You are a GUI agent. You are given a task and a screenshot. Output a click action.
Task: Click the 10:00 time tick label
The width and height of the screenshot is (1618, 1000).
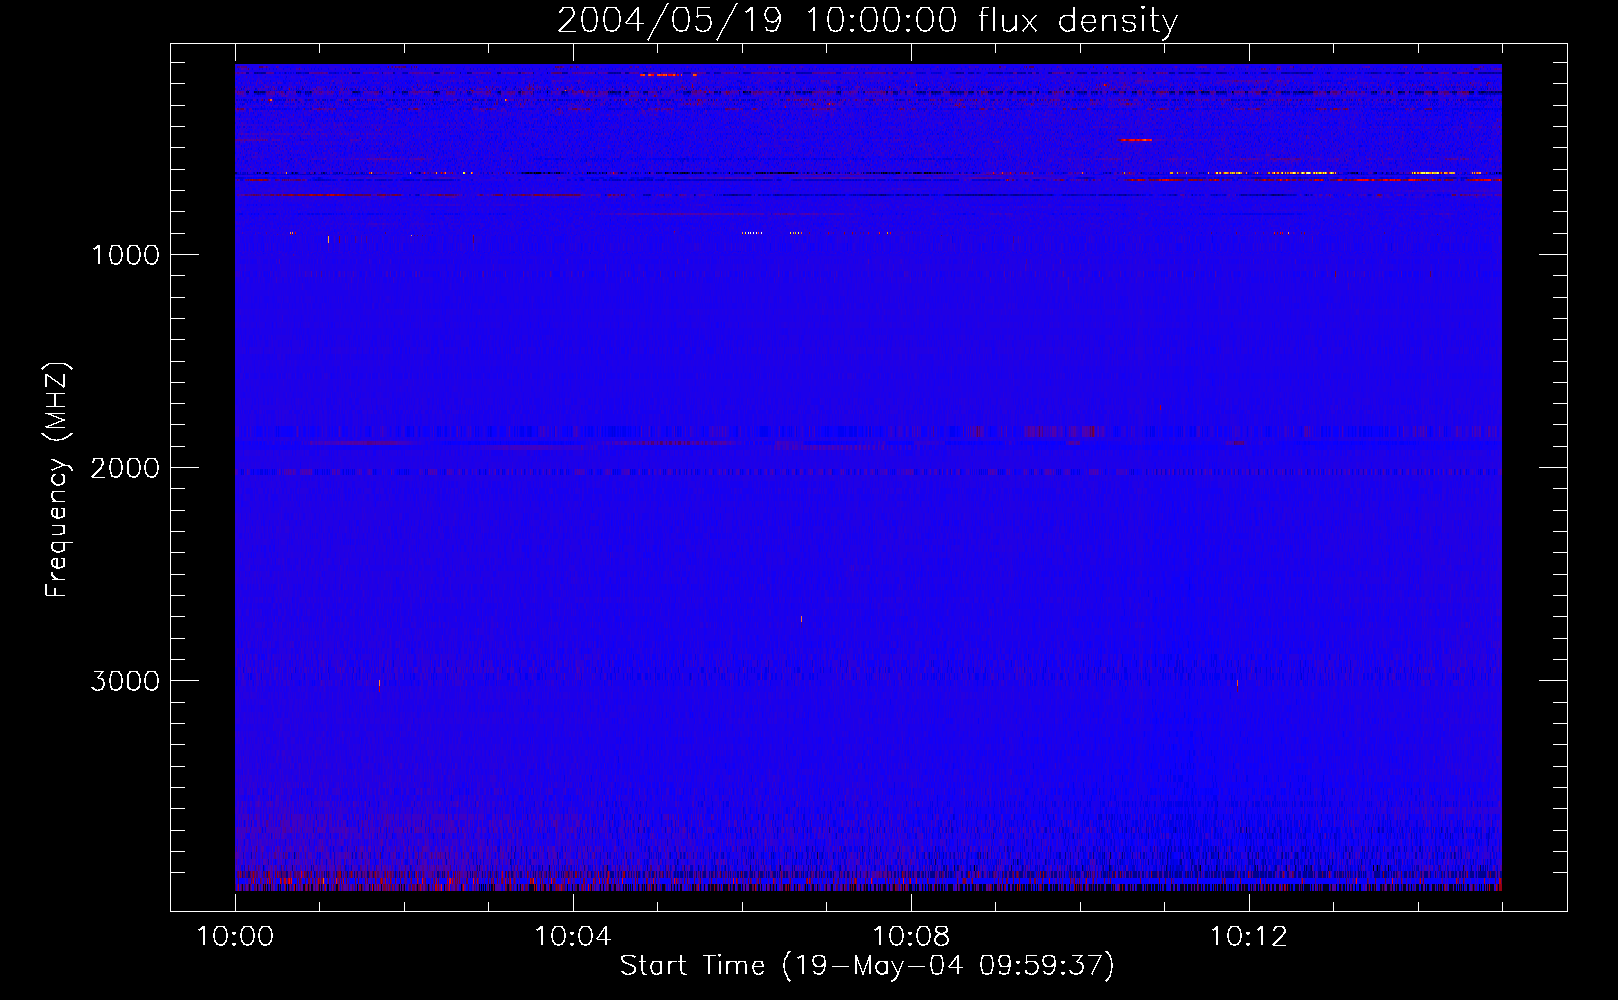235,937
